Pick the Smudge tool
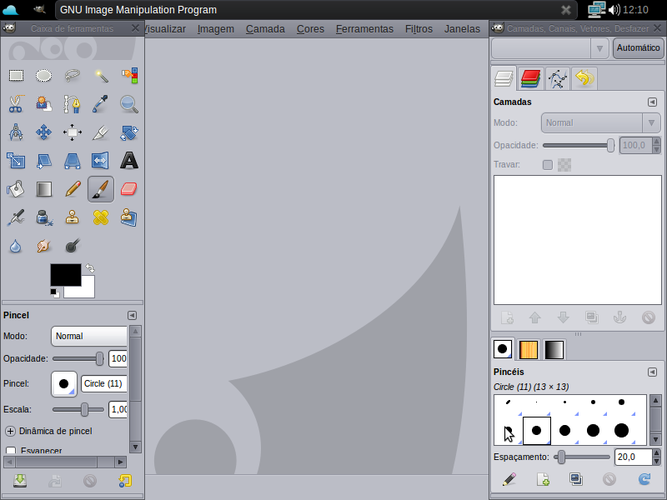Screen dimensions: 667x500 point(44,246)
